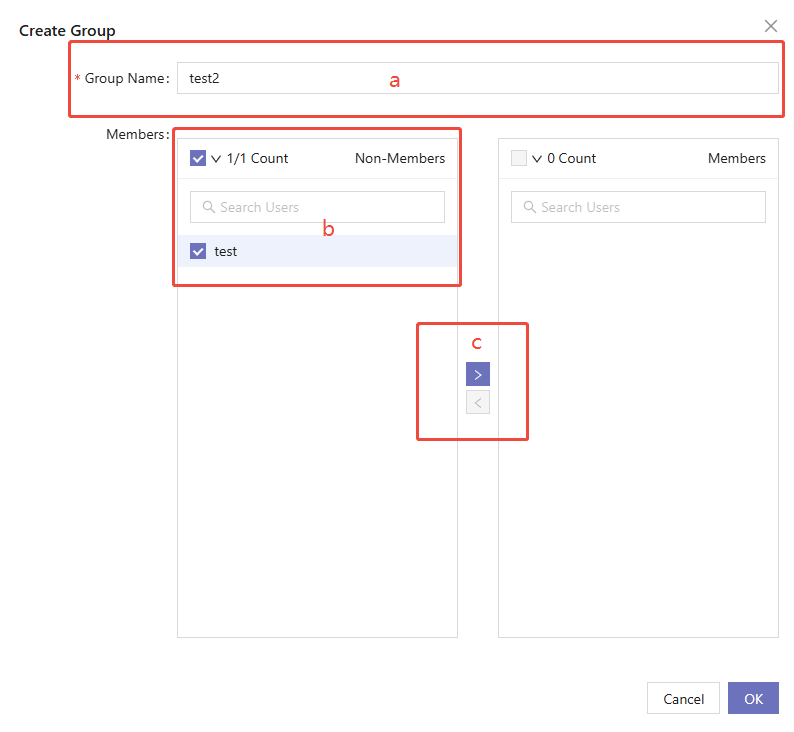
Task: Close the Create Group dialog with X
Action: coord(770,26)
